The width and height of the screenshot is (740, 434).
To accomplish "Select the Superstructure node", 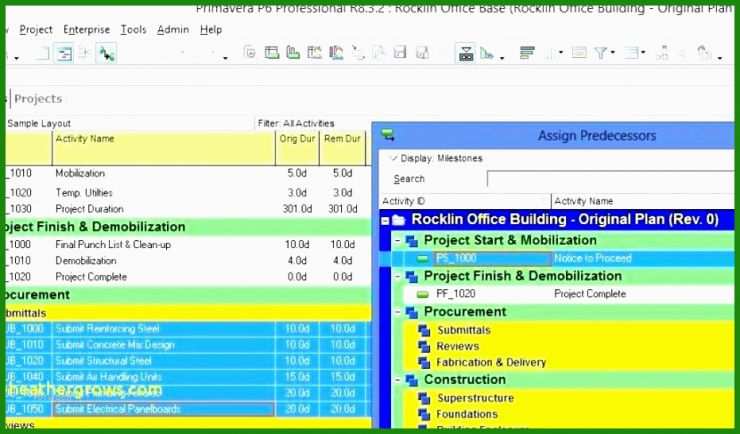I will tap(475, 399).
